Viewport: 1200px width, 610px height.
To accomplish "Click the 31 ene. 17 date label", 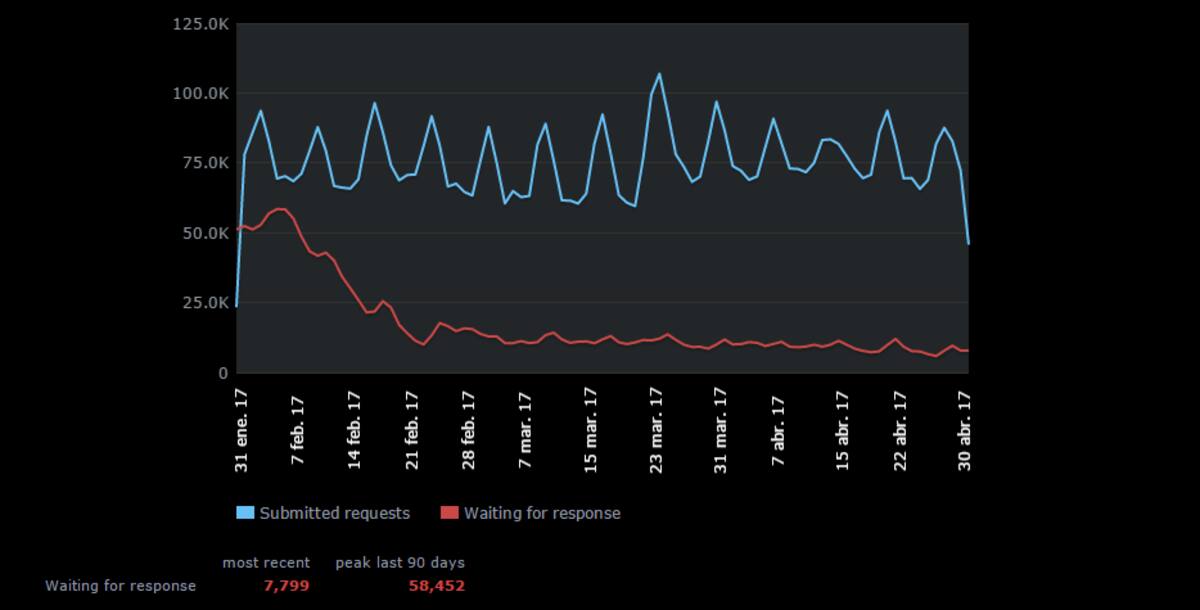I will tap(241, 431).
